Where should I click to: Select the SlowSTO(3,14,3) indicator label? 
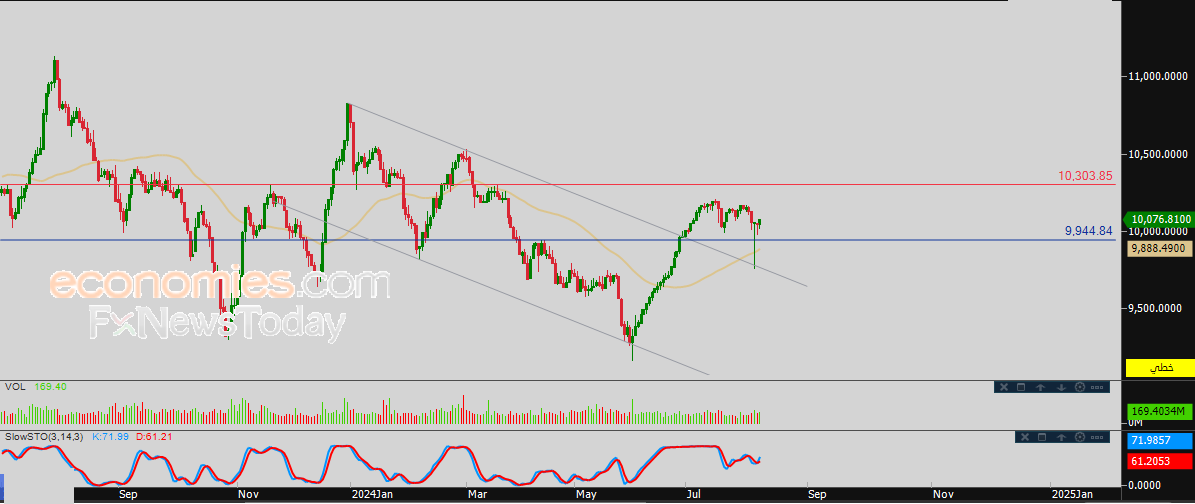pyautogui.click(x=45, y=436)
